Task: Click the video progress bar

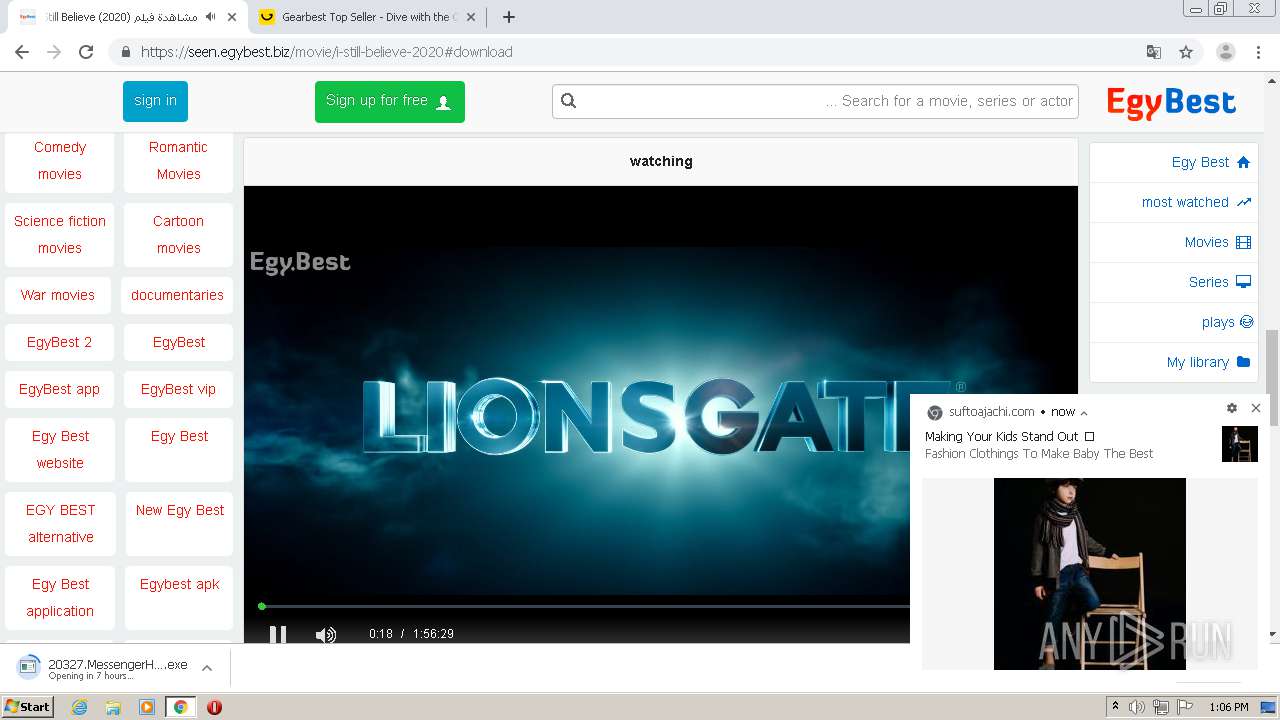Action: point(585,606)
